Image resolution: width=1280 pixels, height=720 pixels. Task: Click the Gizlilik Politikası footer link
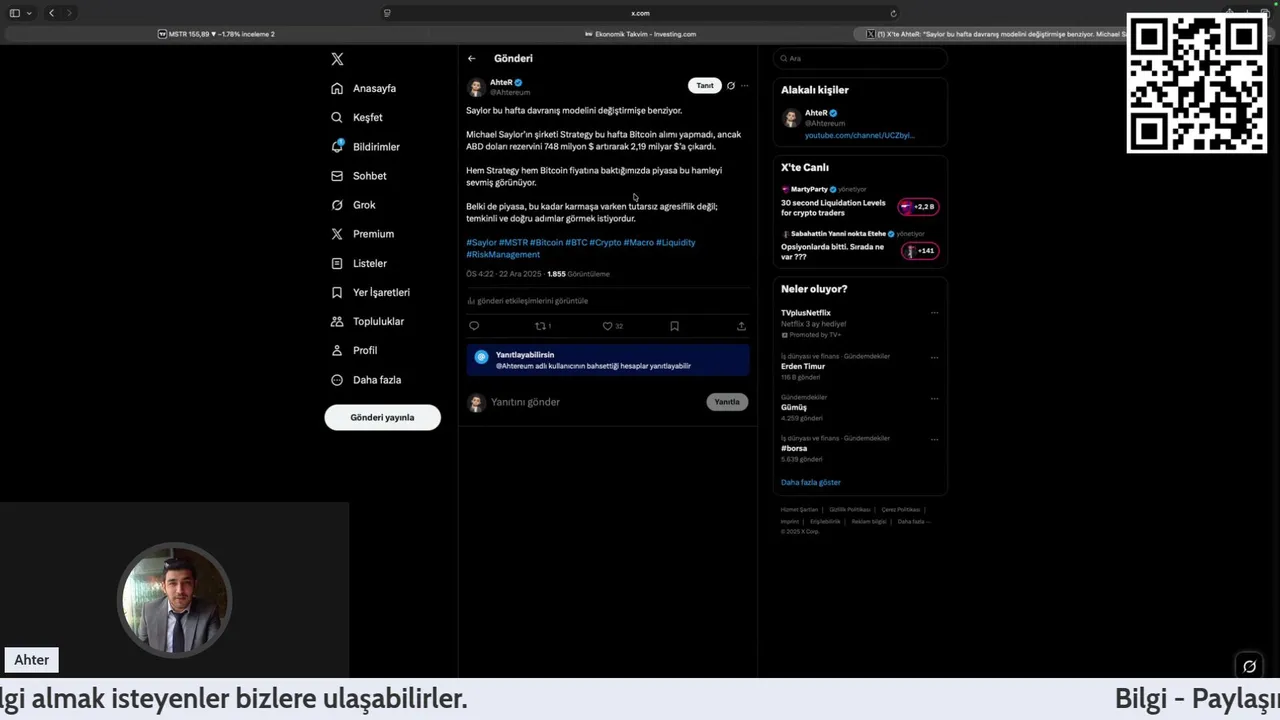point(849,509)
